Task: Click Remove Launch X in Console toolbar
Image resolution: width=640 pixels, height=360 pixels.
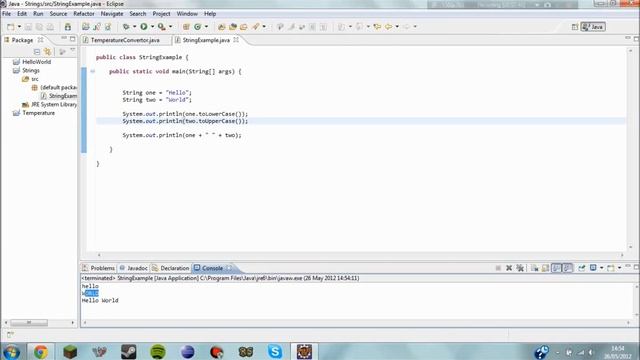Action: [509, 268]
